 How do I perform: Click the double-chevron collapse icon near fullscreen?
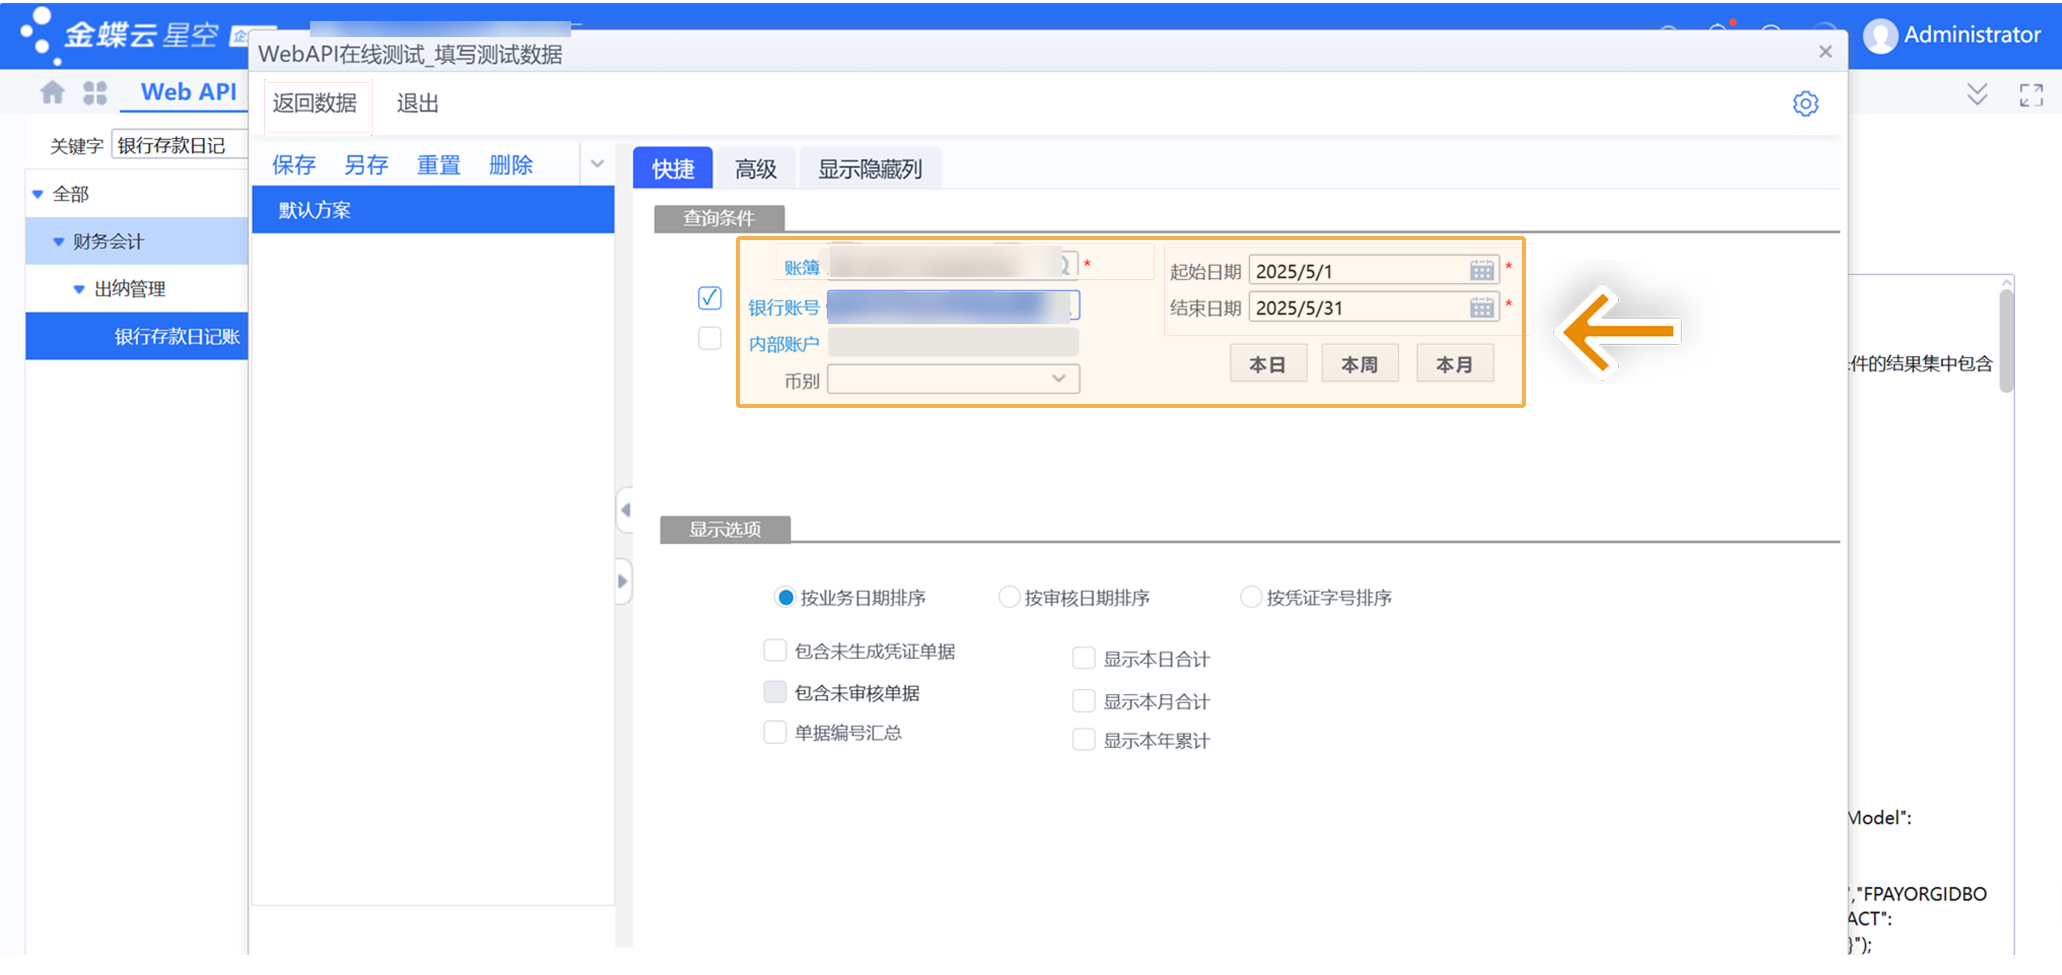click(1977, 93)
